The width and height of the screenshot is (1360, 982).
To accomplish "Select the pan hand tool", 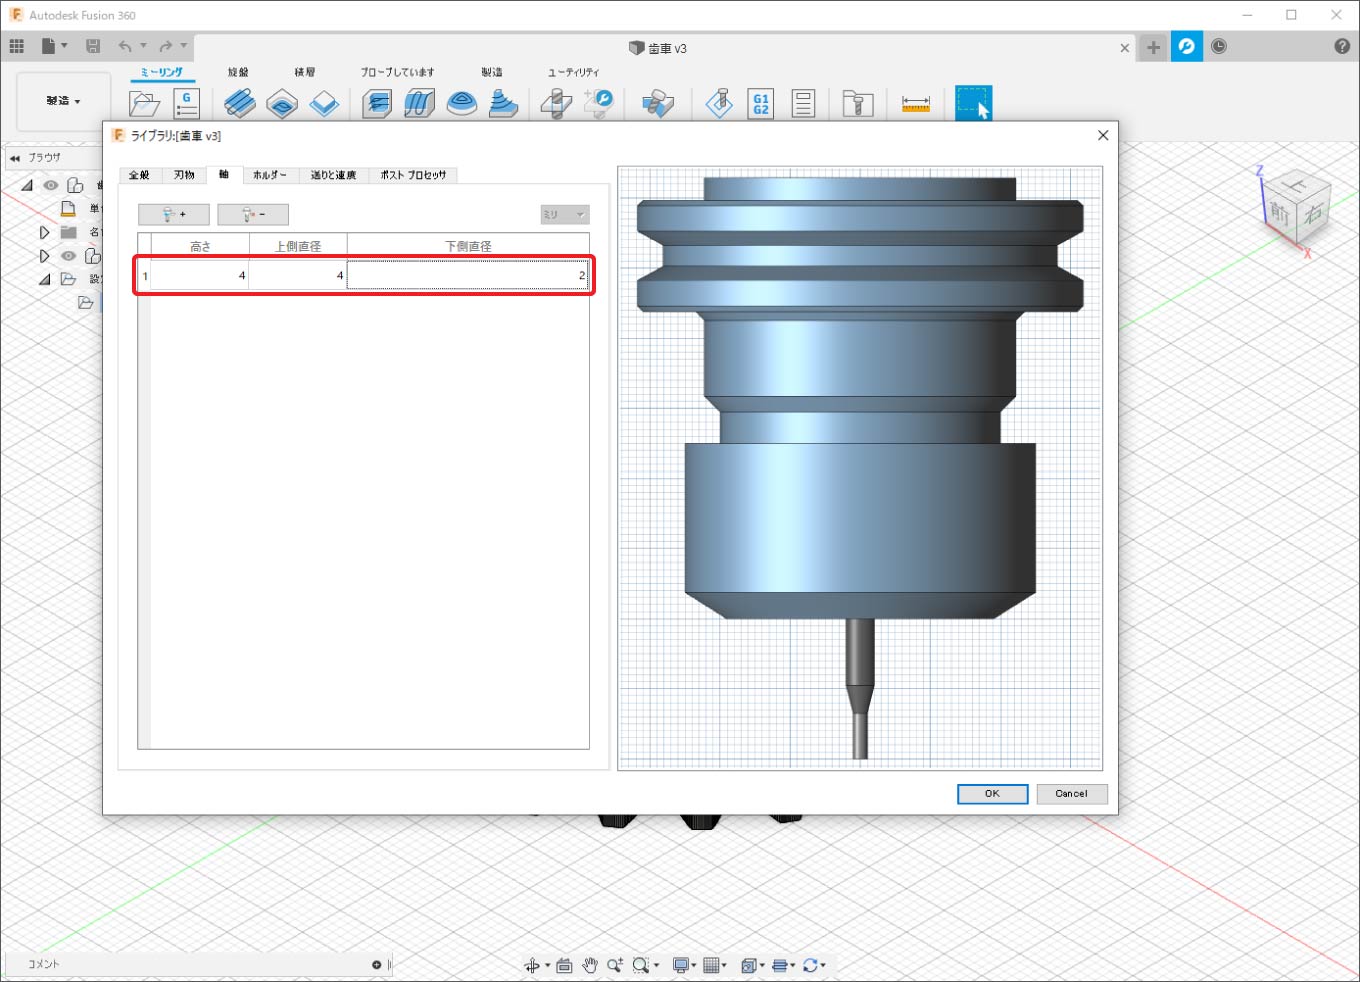I will [590, 965].
